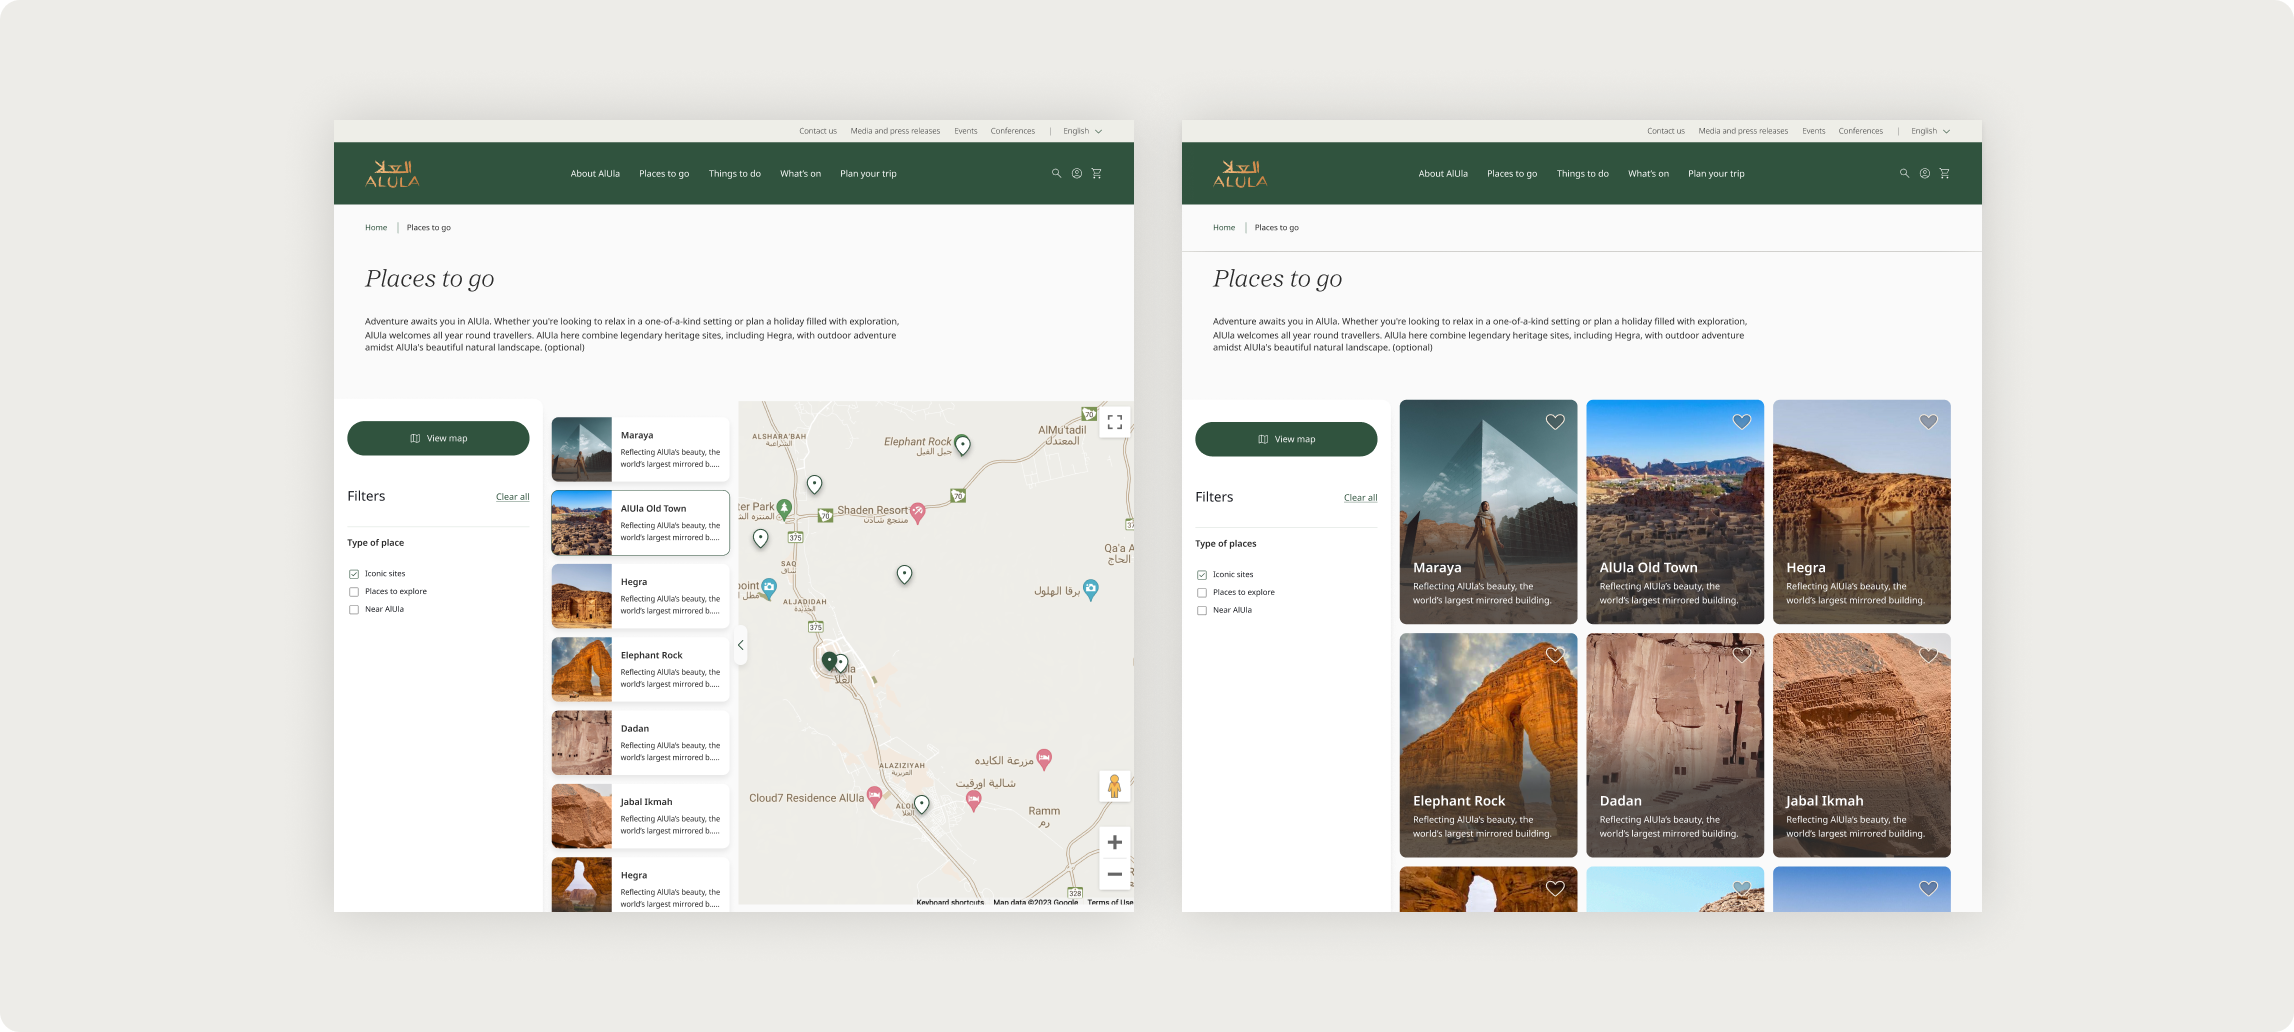The height and width of the screenshot is (1032, 2294).
Task: Open English language dropdown on map view page
Action: click(x=1082, y=131)
